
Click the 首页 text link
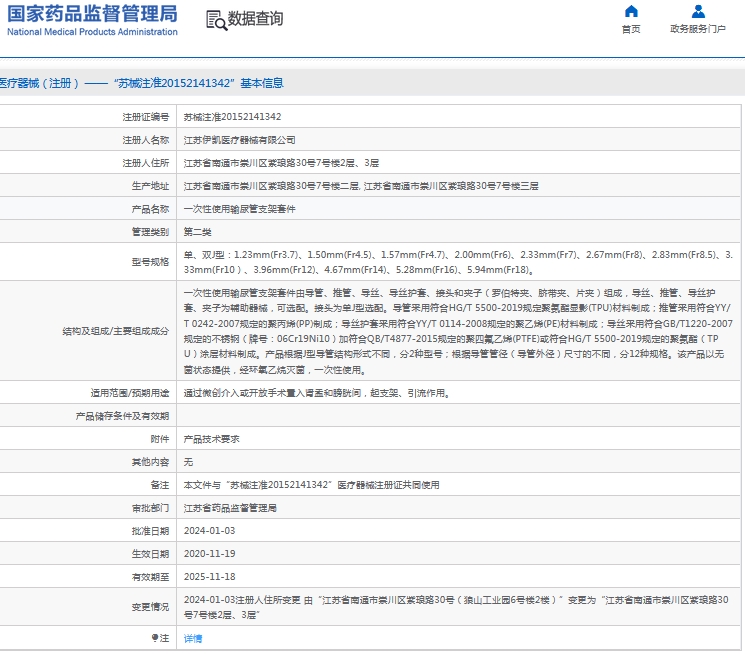(x=631, y=29)
